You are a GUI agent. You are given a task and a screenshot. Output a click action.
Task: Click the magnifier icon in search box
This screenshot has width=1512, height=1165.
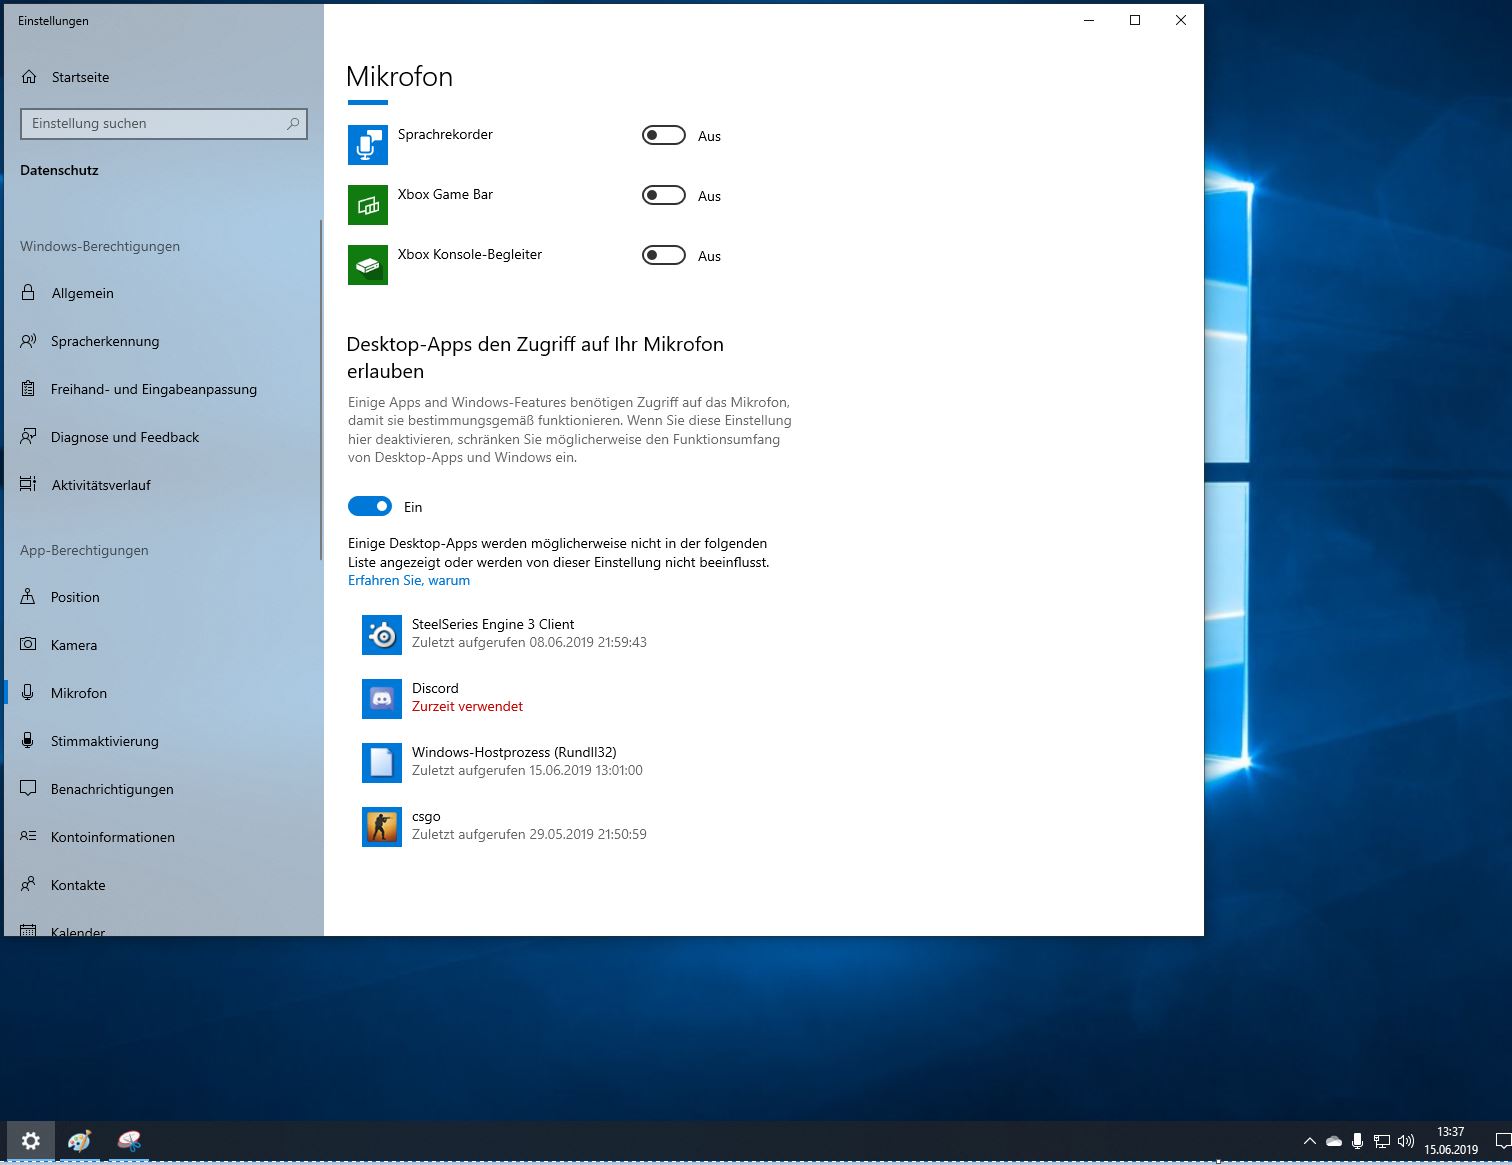[293, 124]
